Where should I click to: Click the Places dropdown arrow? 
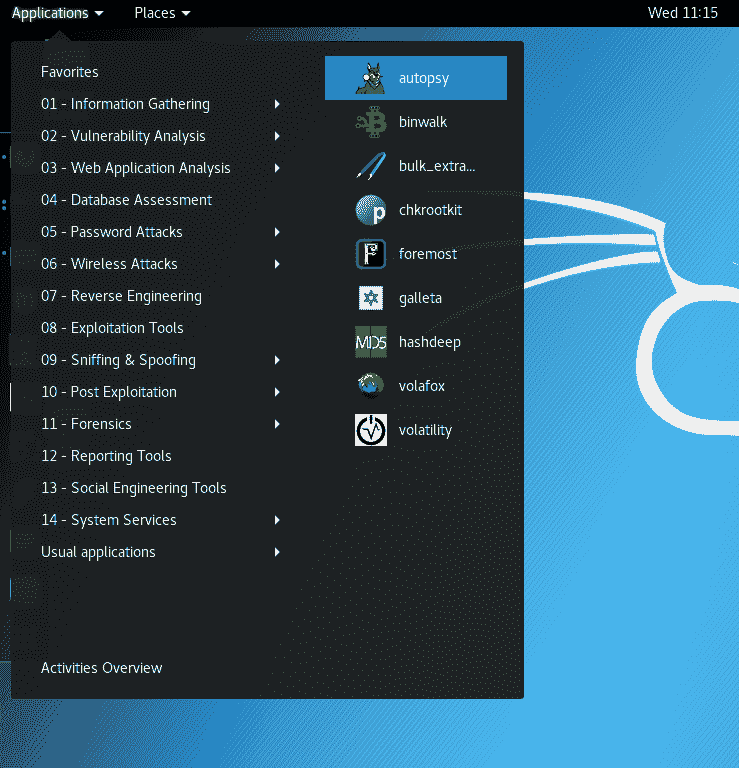coord(186,14)
